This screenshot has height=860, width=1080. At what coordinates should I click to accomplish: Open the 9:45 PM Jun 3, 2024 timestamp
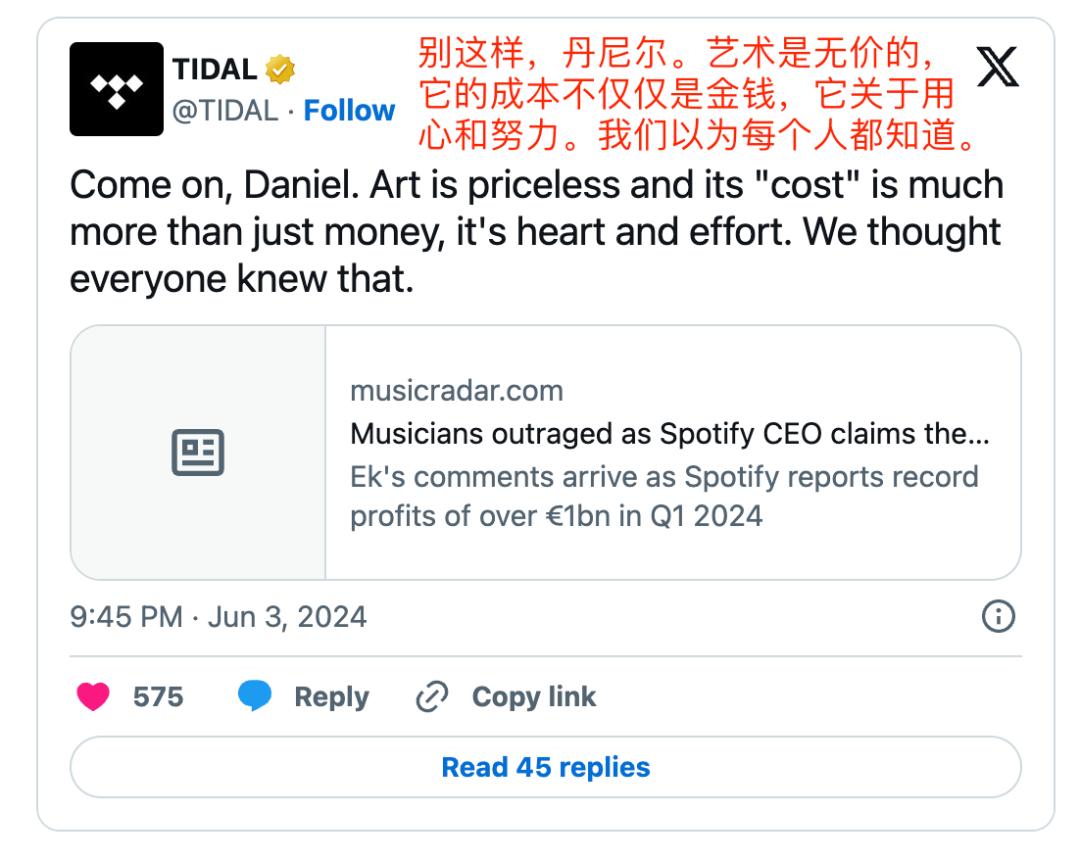[x=218, y=617]
